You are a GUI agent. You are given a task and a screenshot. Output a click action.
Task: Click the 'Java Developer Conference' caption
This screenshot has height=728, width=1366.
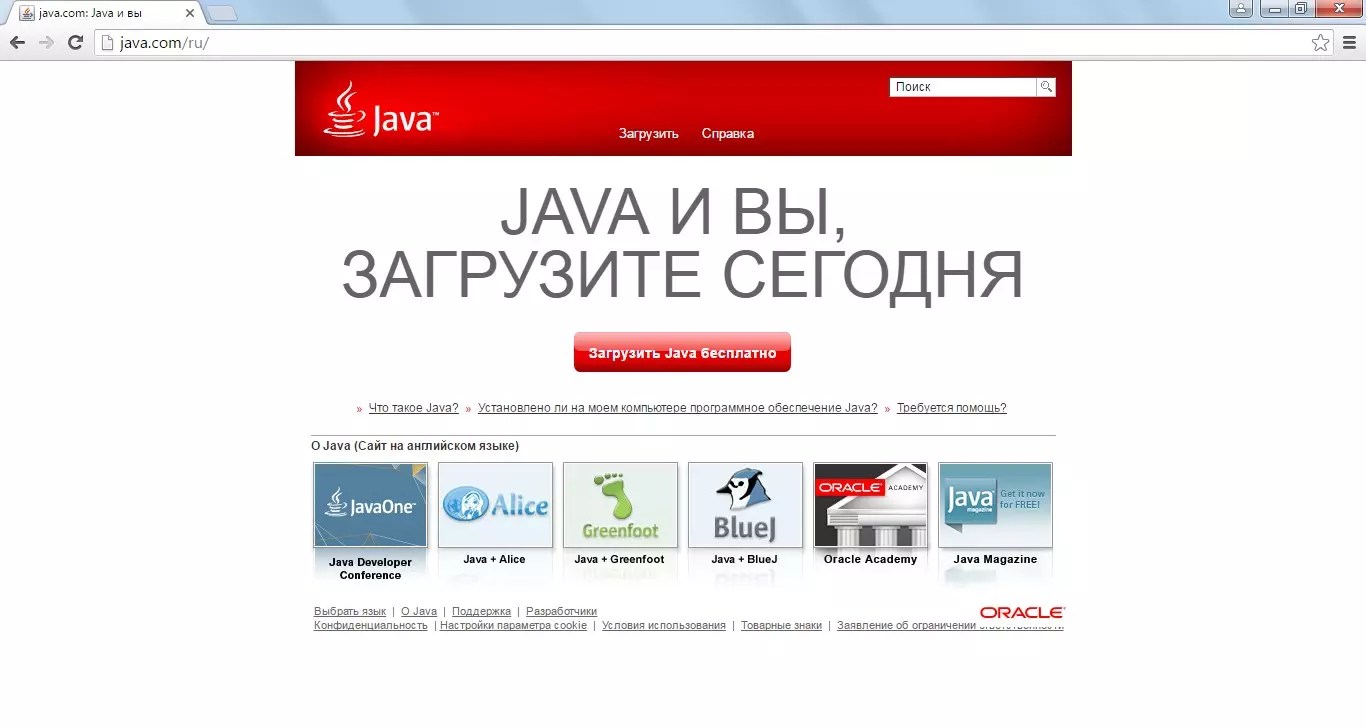(x=370, y=569)
